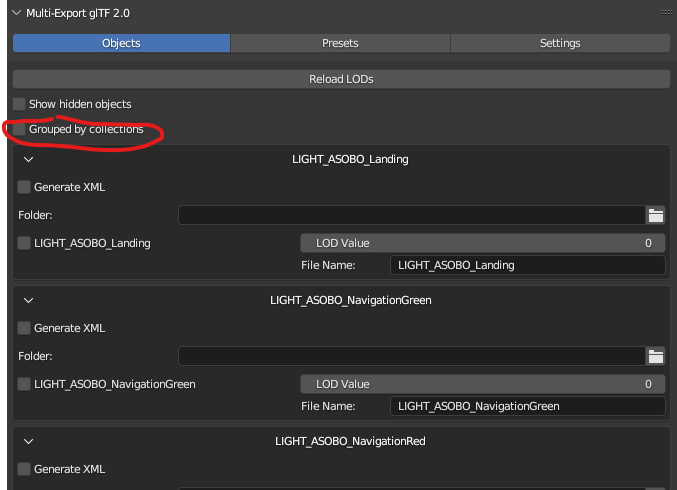This screenshot has width=677, height=490.
Task: Enable Generate XML for LIGHT_ASOBO_NavigationGreen
Action: pos(24,328)
